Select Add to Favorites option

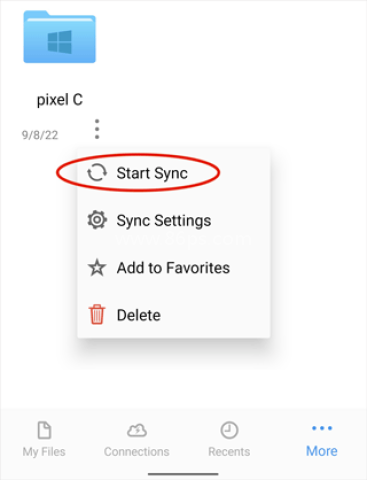[x=174, y=268]
